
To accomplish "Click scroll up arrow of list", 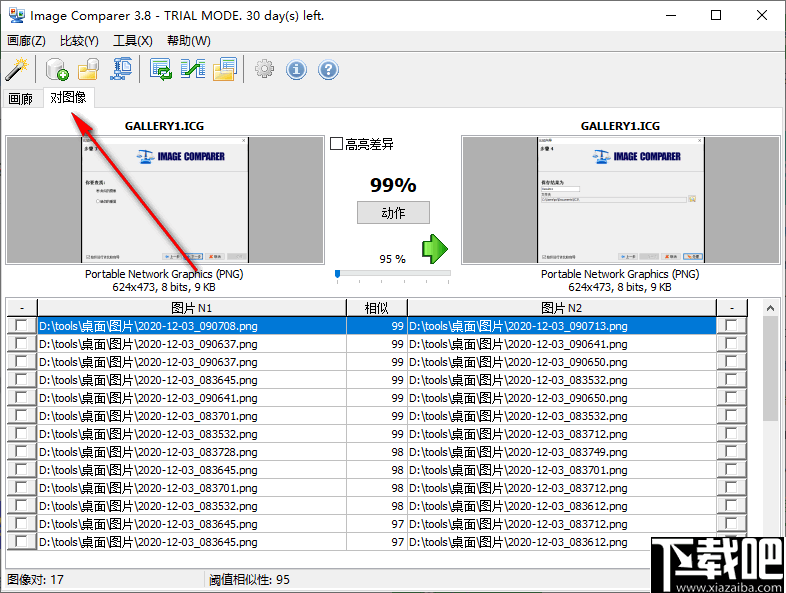I will tap(770, 308).
